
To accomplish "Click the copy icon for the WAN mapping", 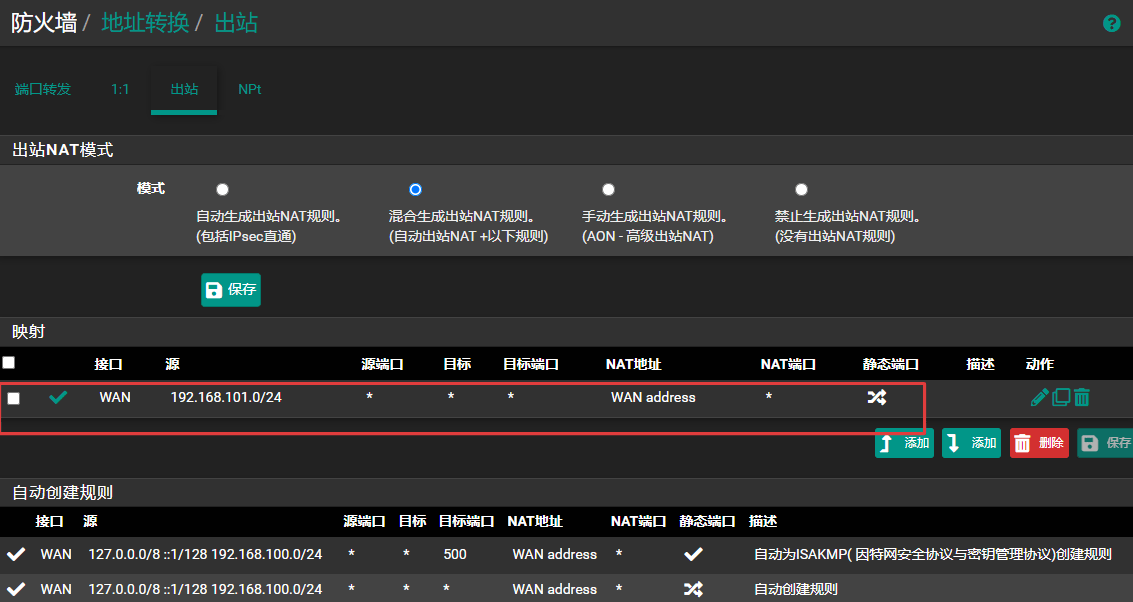I will [1061, 397].
